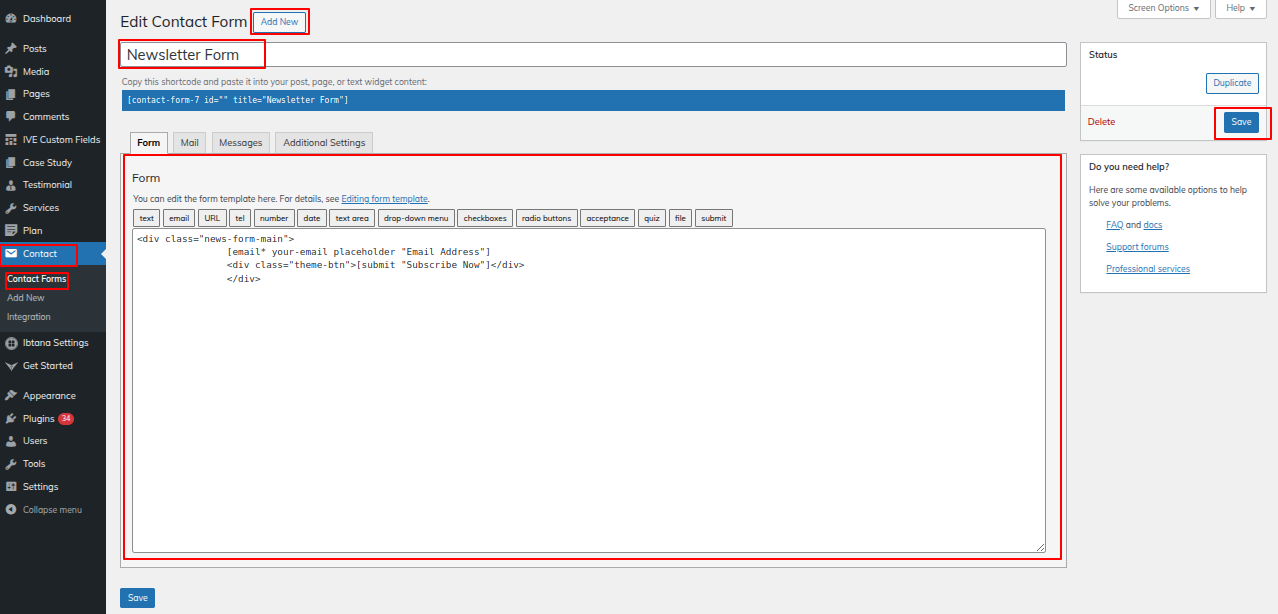Click the Media library icon

pyautogui.click(x=11, y=72)
